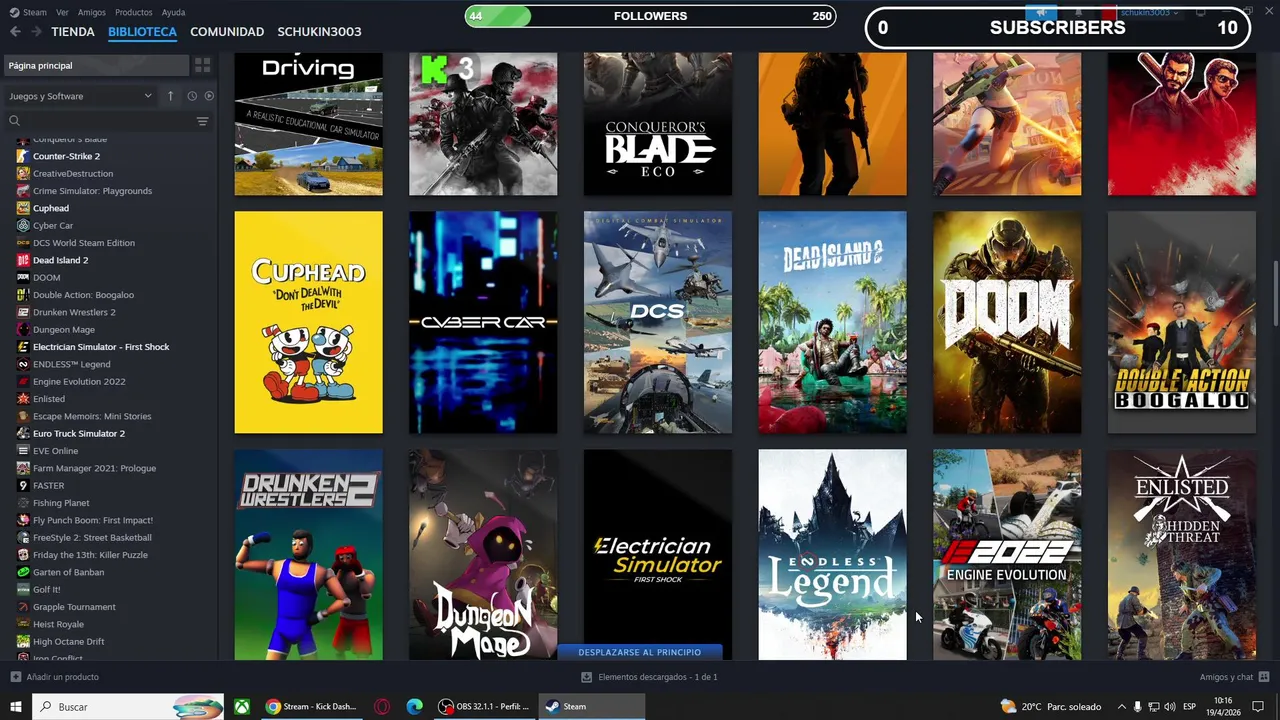The image size is (1280, 720).
Task: Open the Dead Island 2 cover thumbnail
Action: [832, 322]
